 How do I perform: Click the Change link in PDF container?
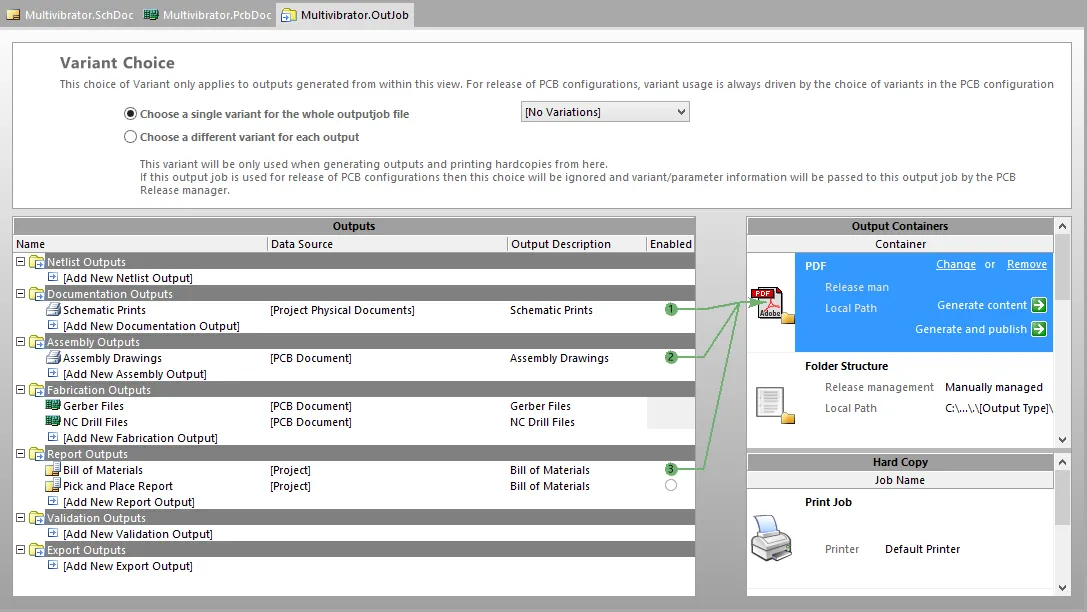click(956, 264)
